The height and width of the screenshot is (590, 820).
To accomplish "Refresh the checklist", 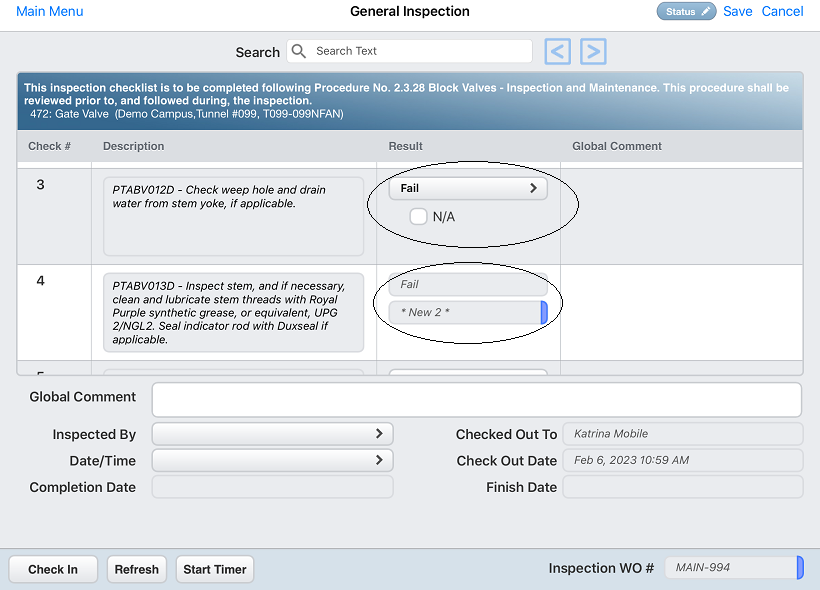I will click(x=136, y=569).
